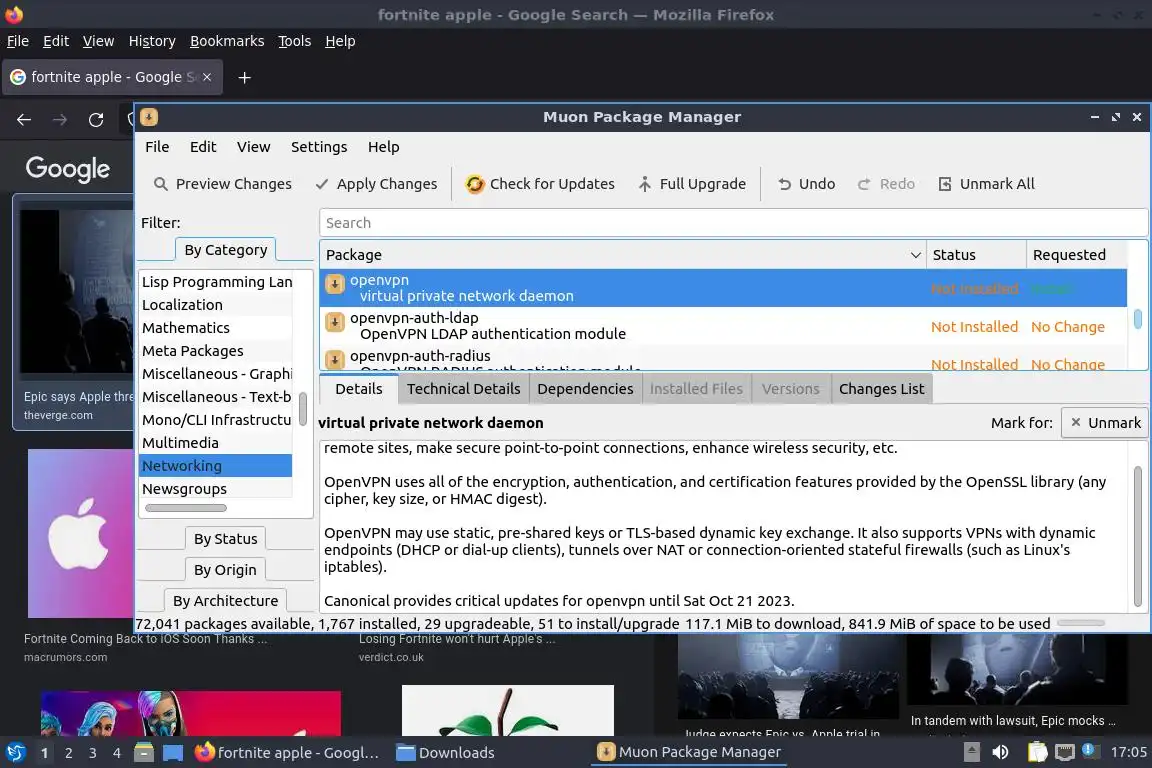Toggle Package column sort arrow
This screenshot has width=1152, height=768.
915,255
